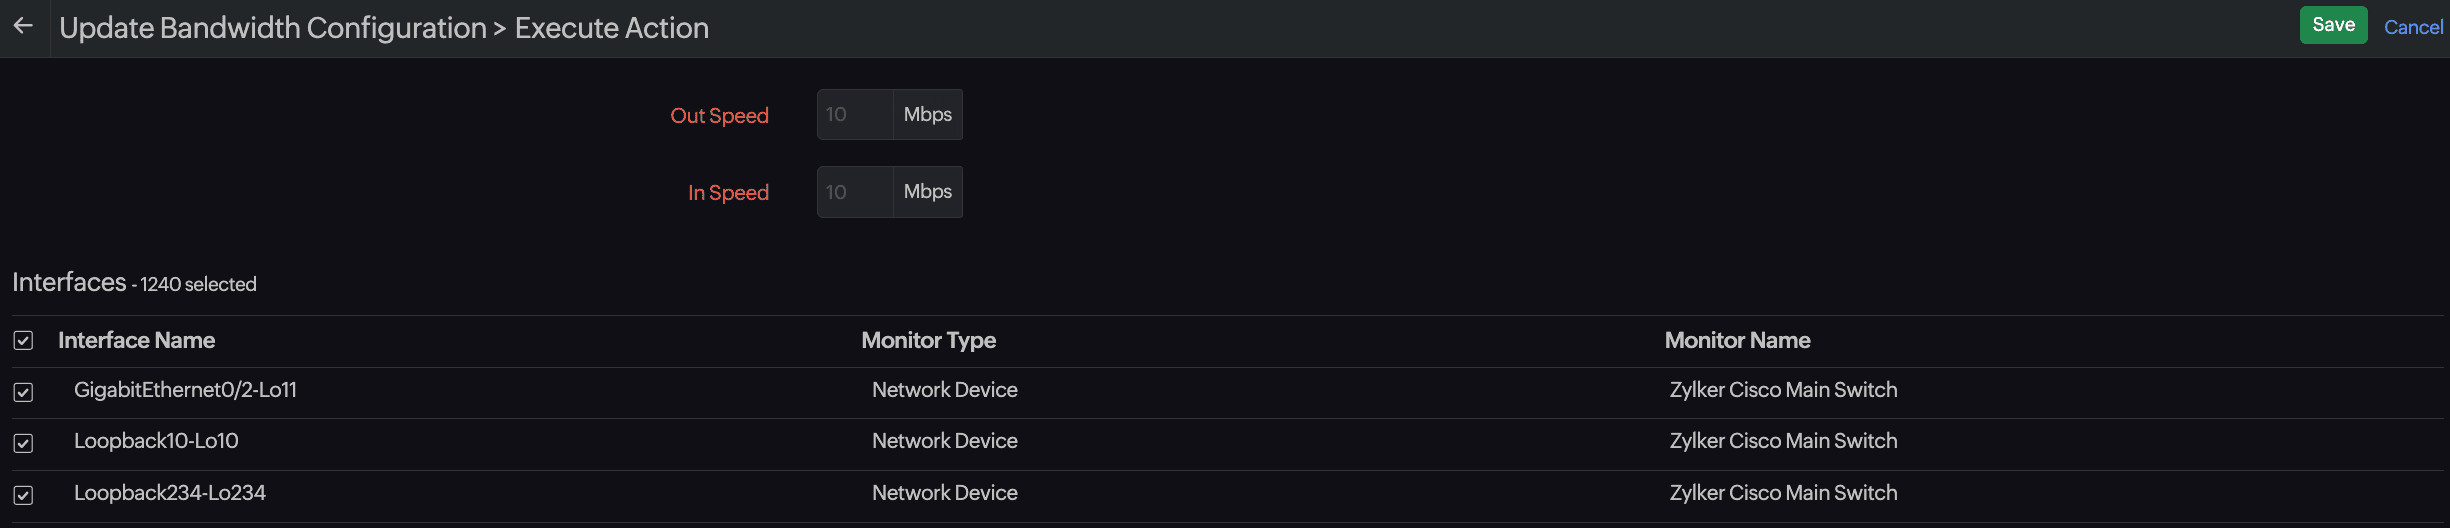Select the Loopback234-Lo234 interface name
This screenshot has width=2450, height=528.
click(170, 493)
